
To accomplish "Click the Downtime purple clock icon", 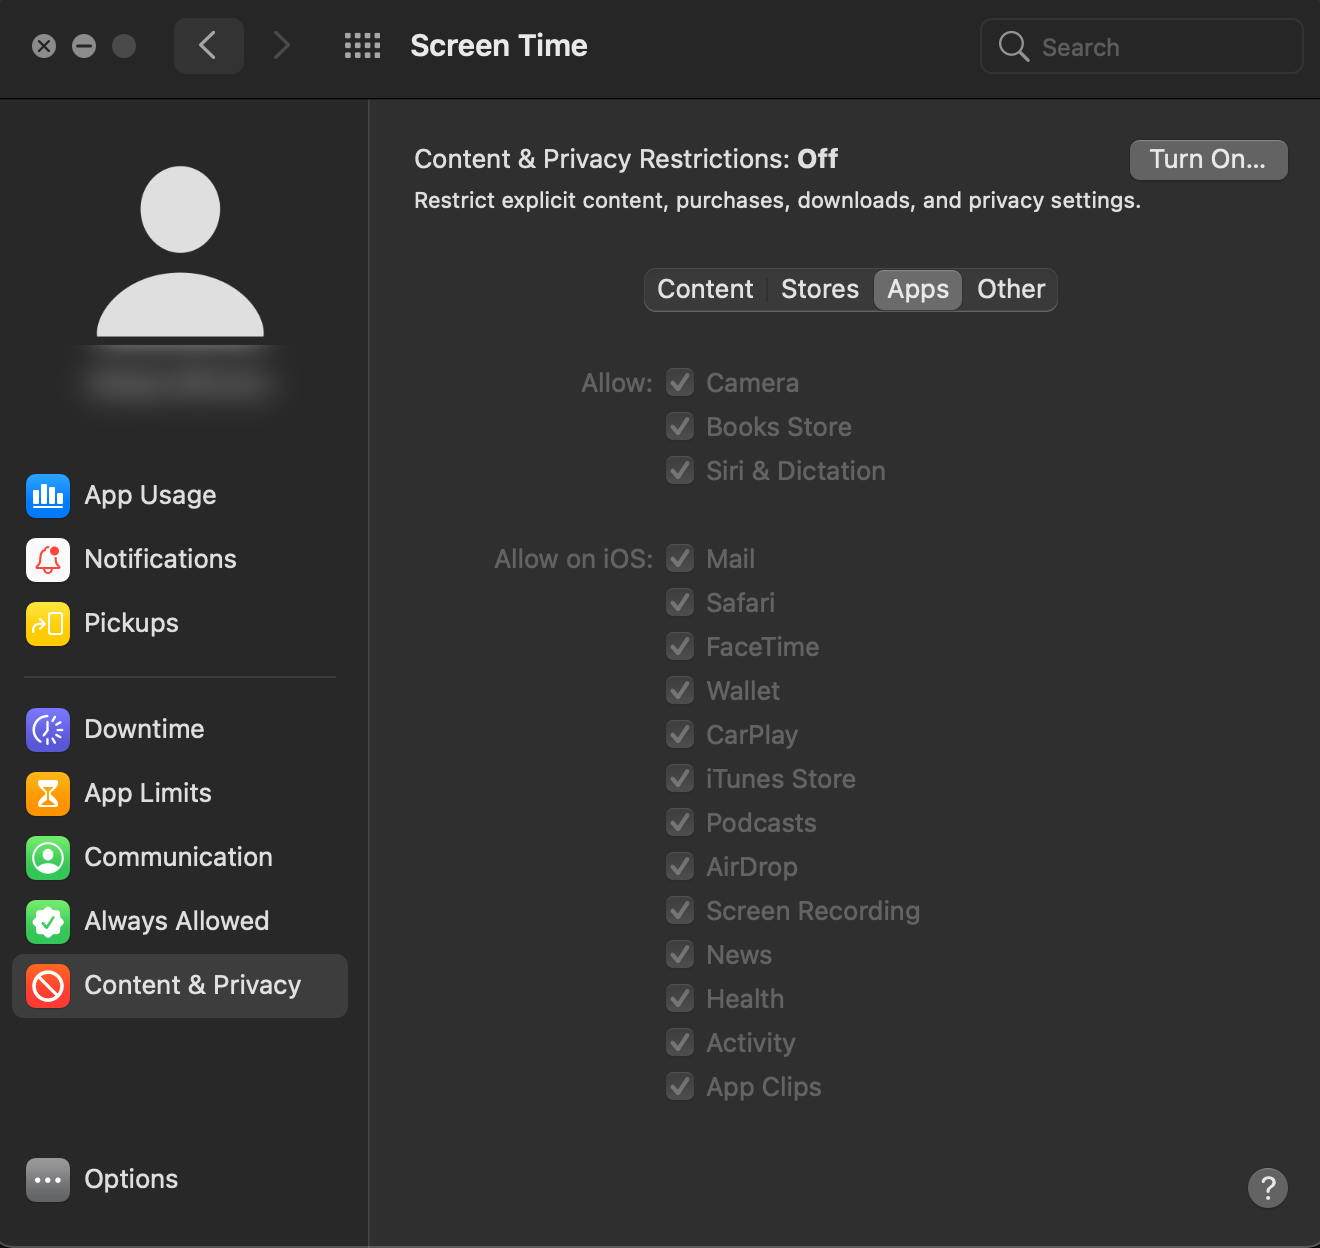I will click(x=48, y=730).
